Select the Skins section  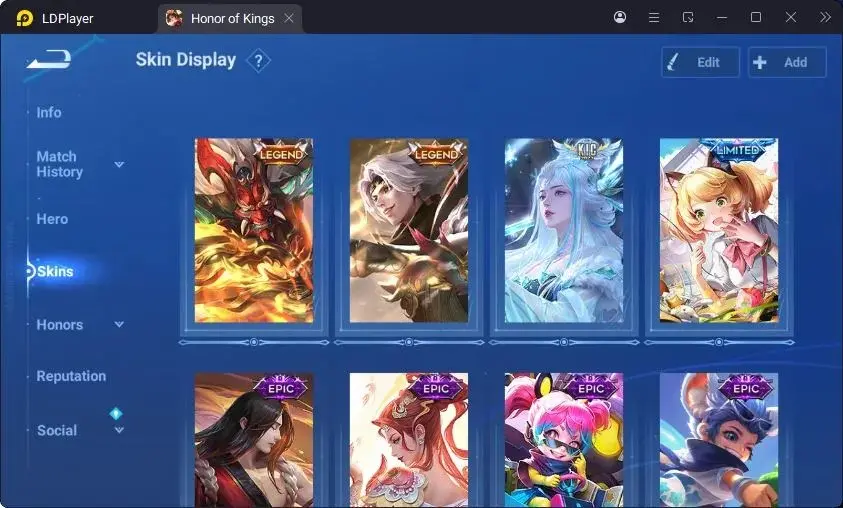pos(55,271)
